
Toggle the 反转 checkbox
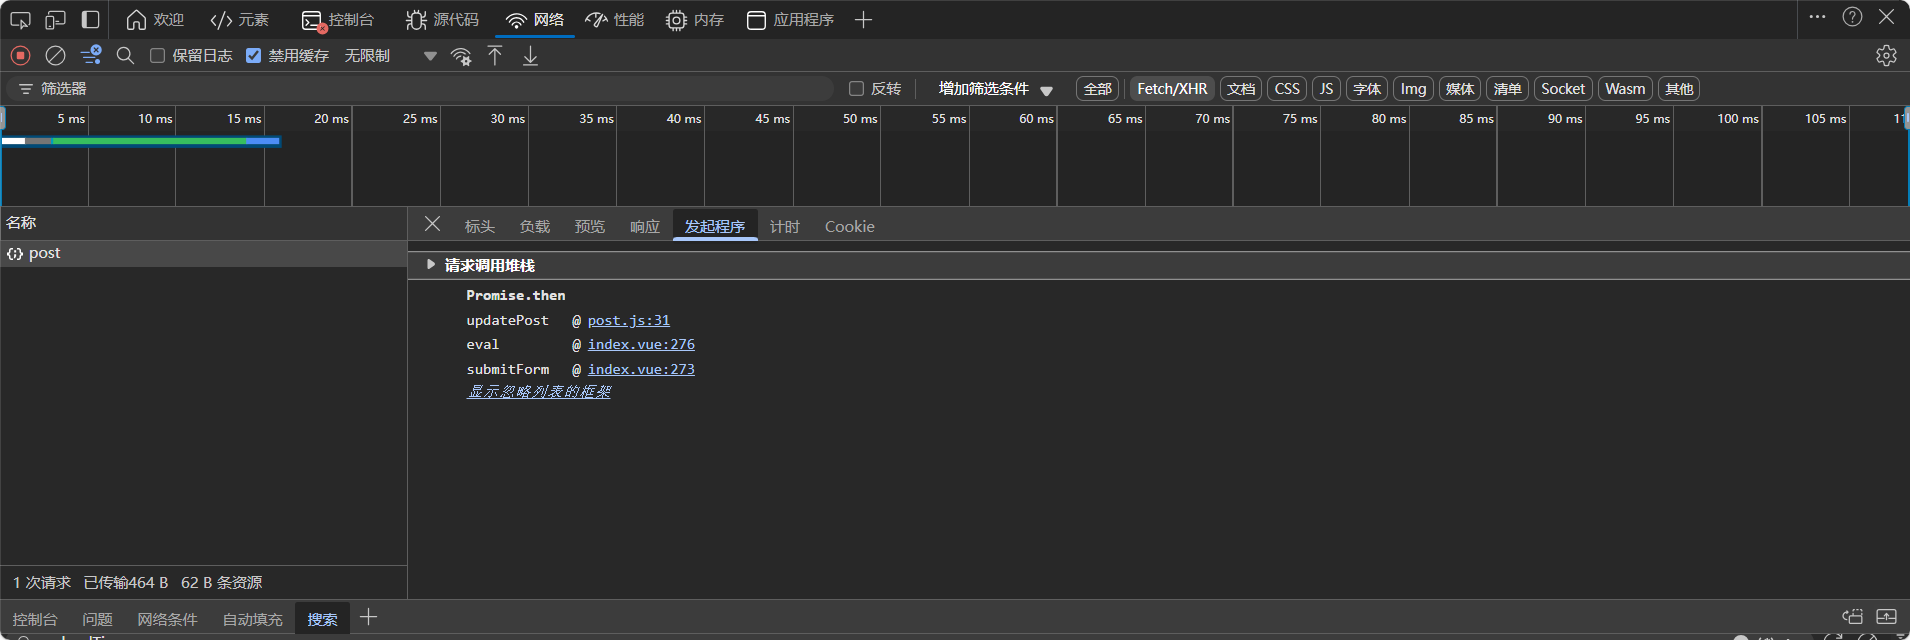856,88
